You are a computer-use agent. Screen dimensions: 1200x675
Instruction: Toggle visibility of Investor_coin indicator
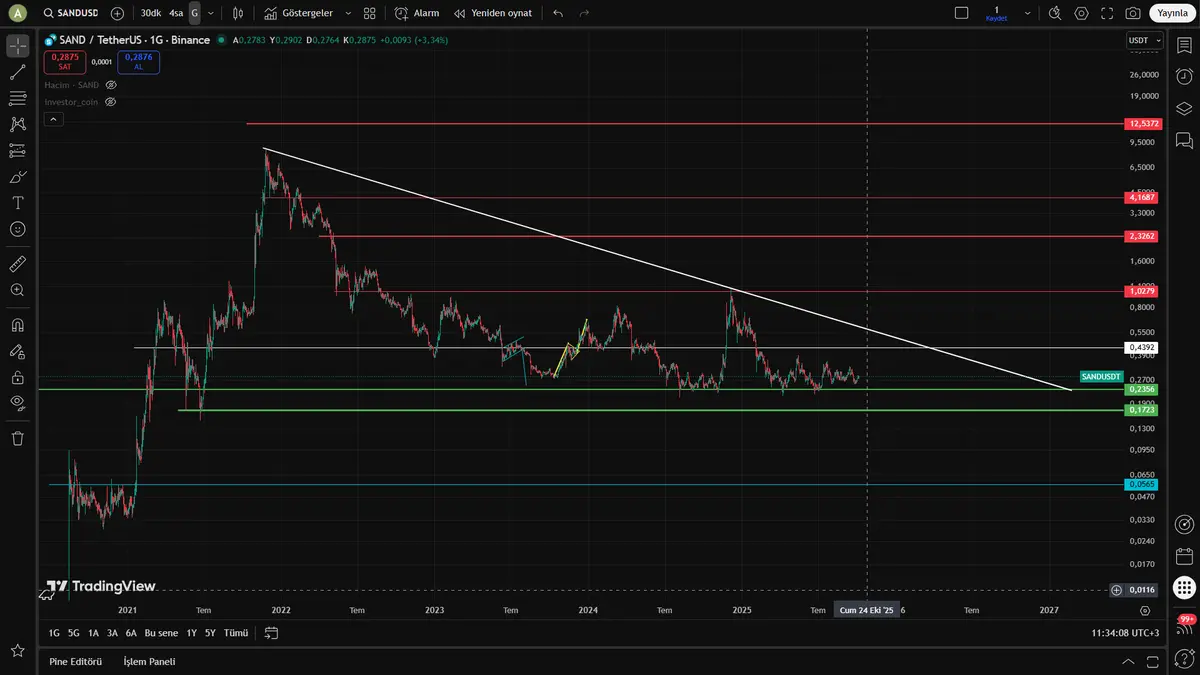coord(111,102)
